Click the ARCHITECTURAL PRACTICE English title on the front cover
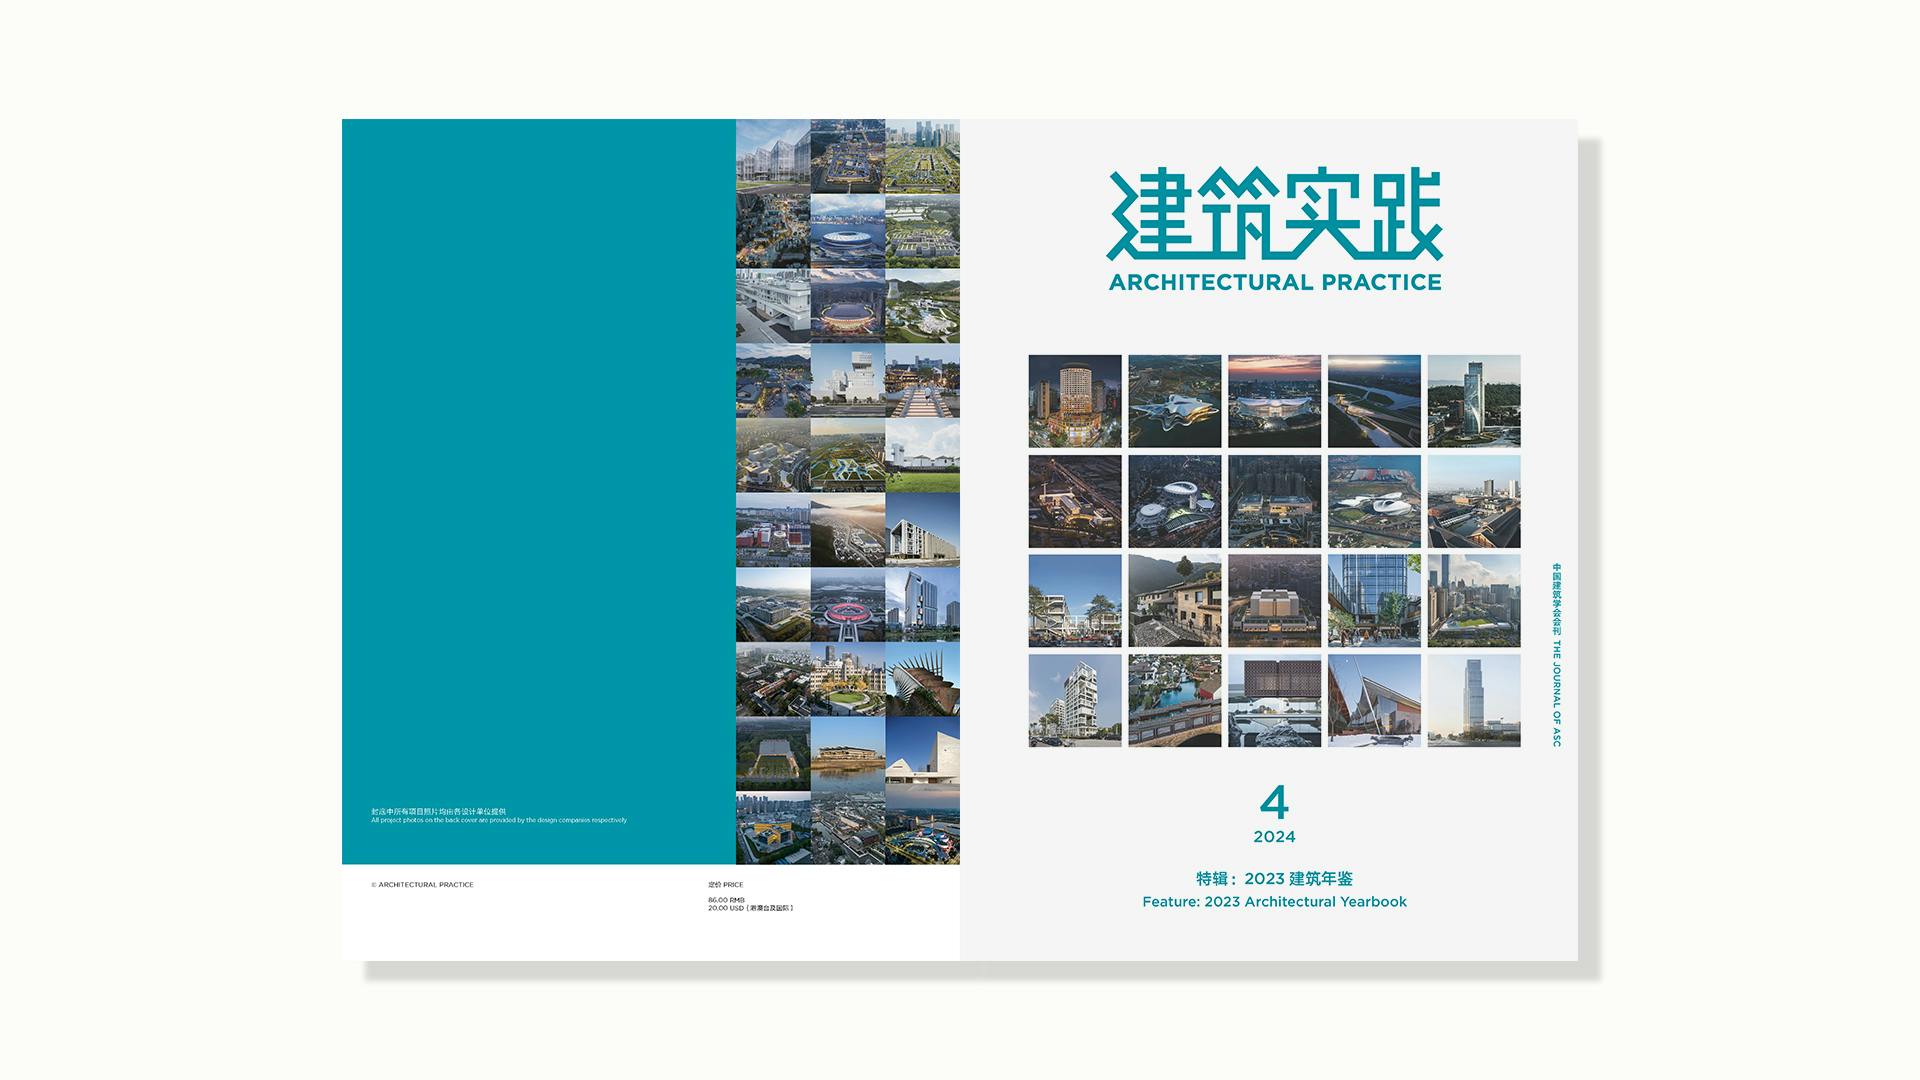The image size is (1920, 1080). point(1275,282)
